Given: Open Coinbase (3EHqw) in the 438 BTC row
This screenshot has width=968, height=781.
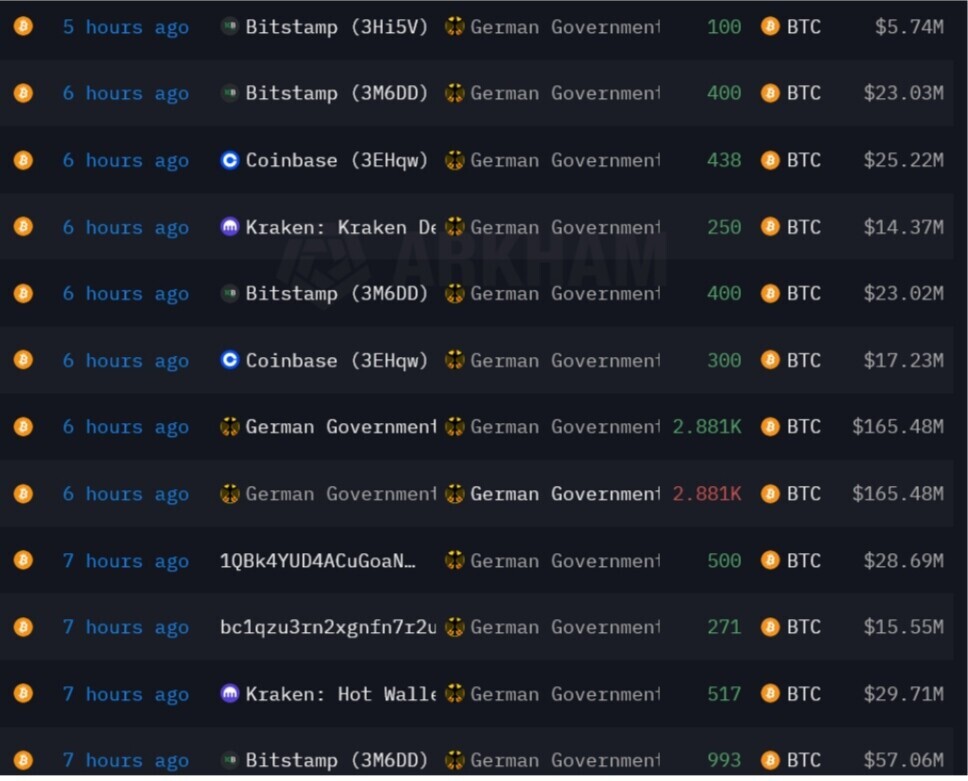Looking at the screenshot, I should [336, 161].
